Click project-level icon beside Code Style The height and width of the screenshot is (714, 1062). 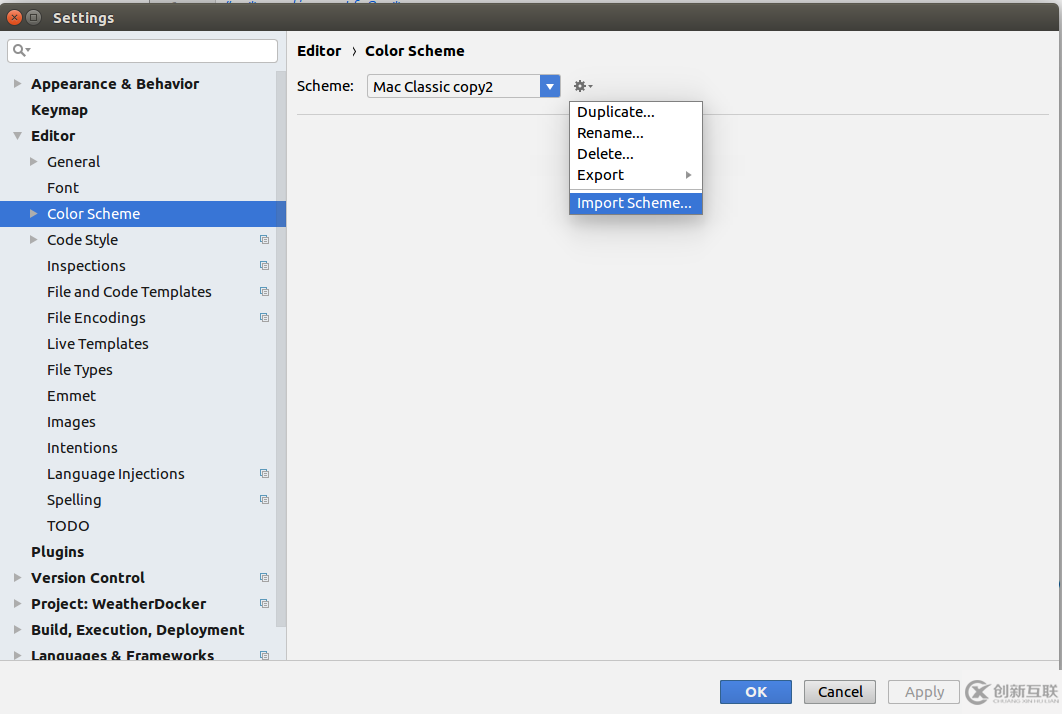264,240
